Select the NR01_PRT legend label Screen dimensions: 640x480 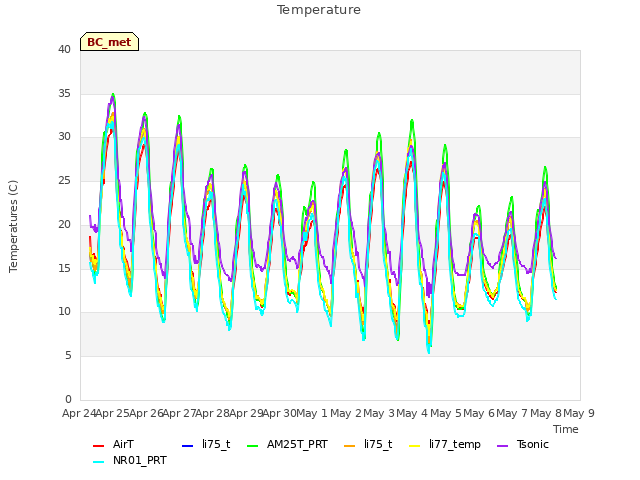click(x=140, y=461)
